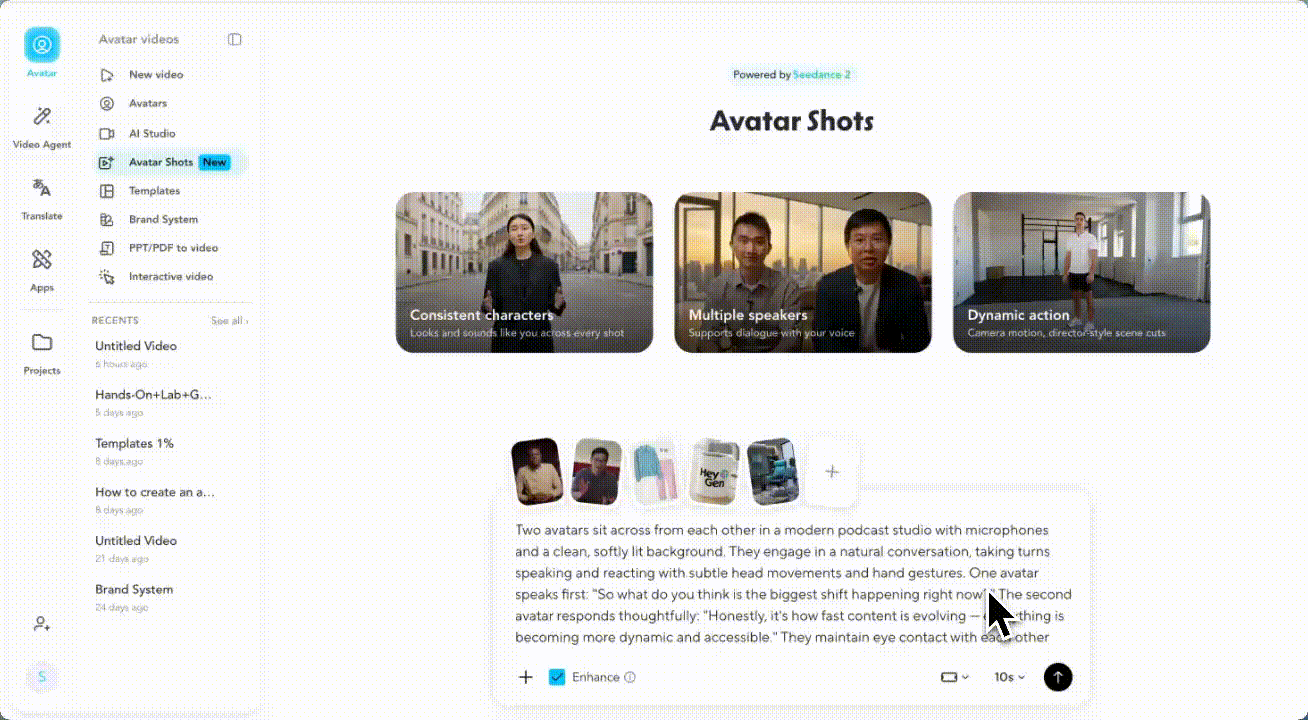Open Brand System from the sidebar menu

(163, 219)
